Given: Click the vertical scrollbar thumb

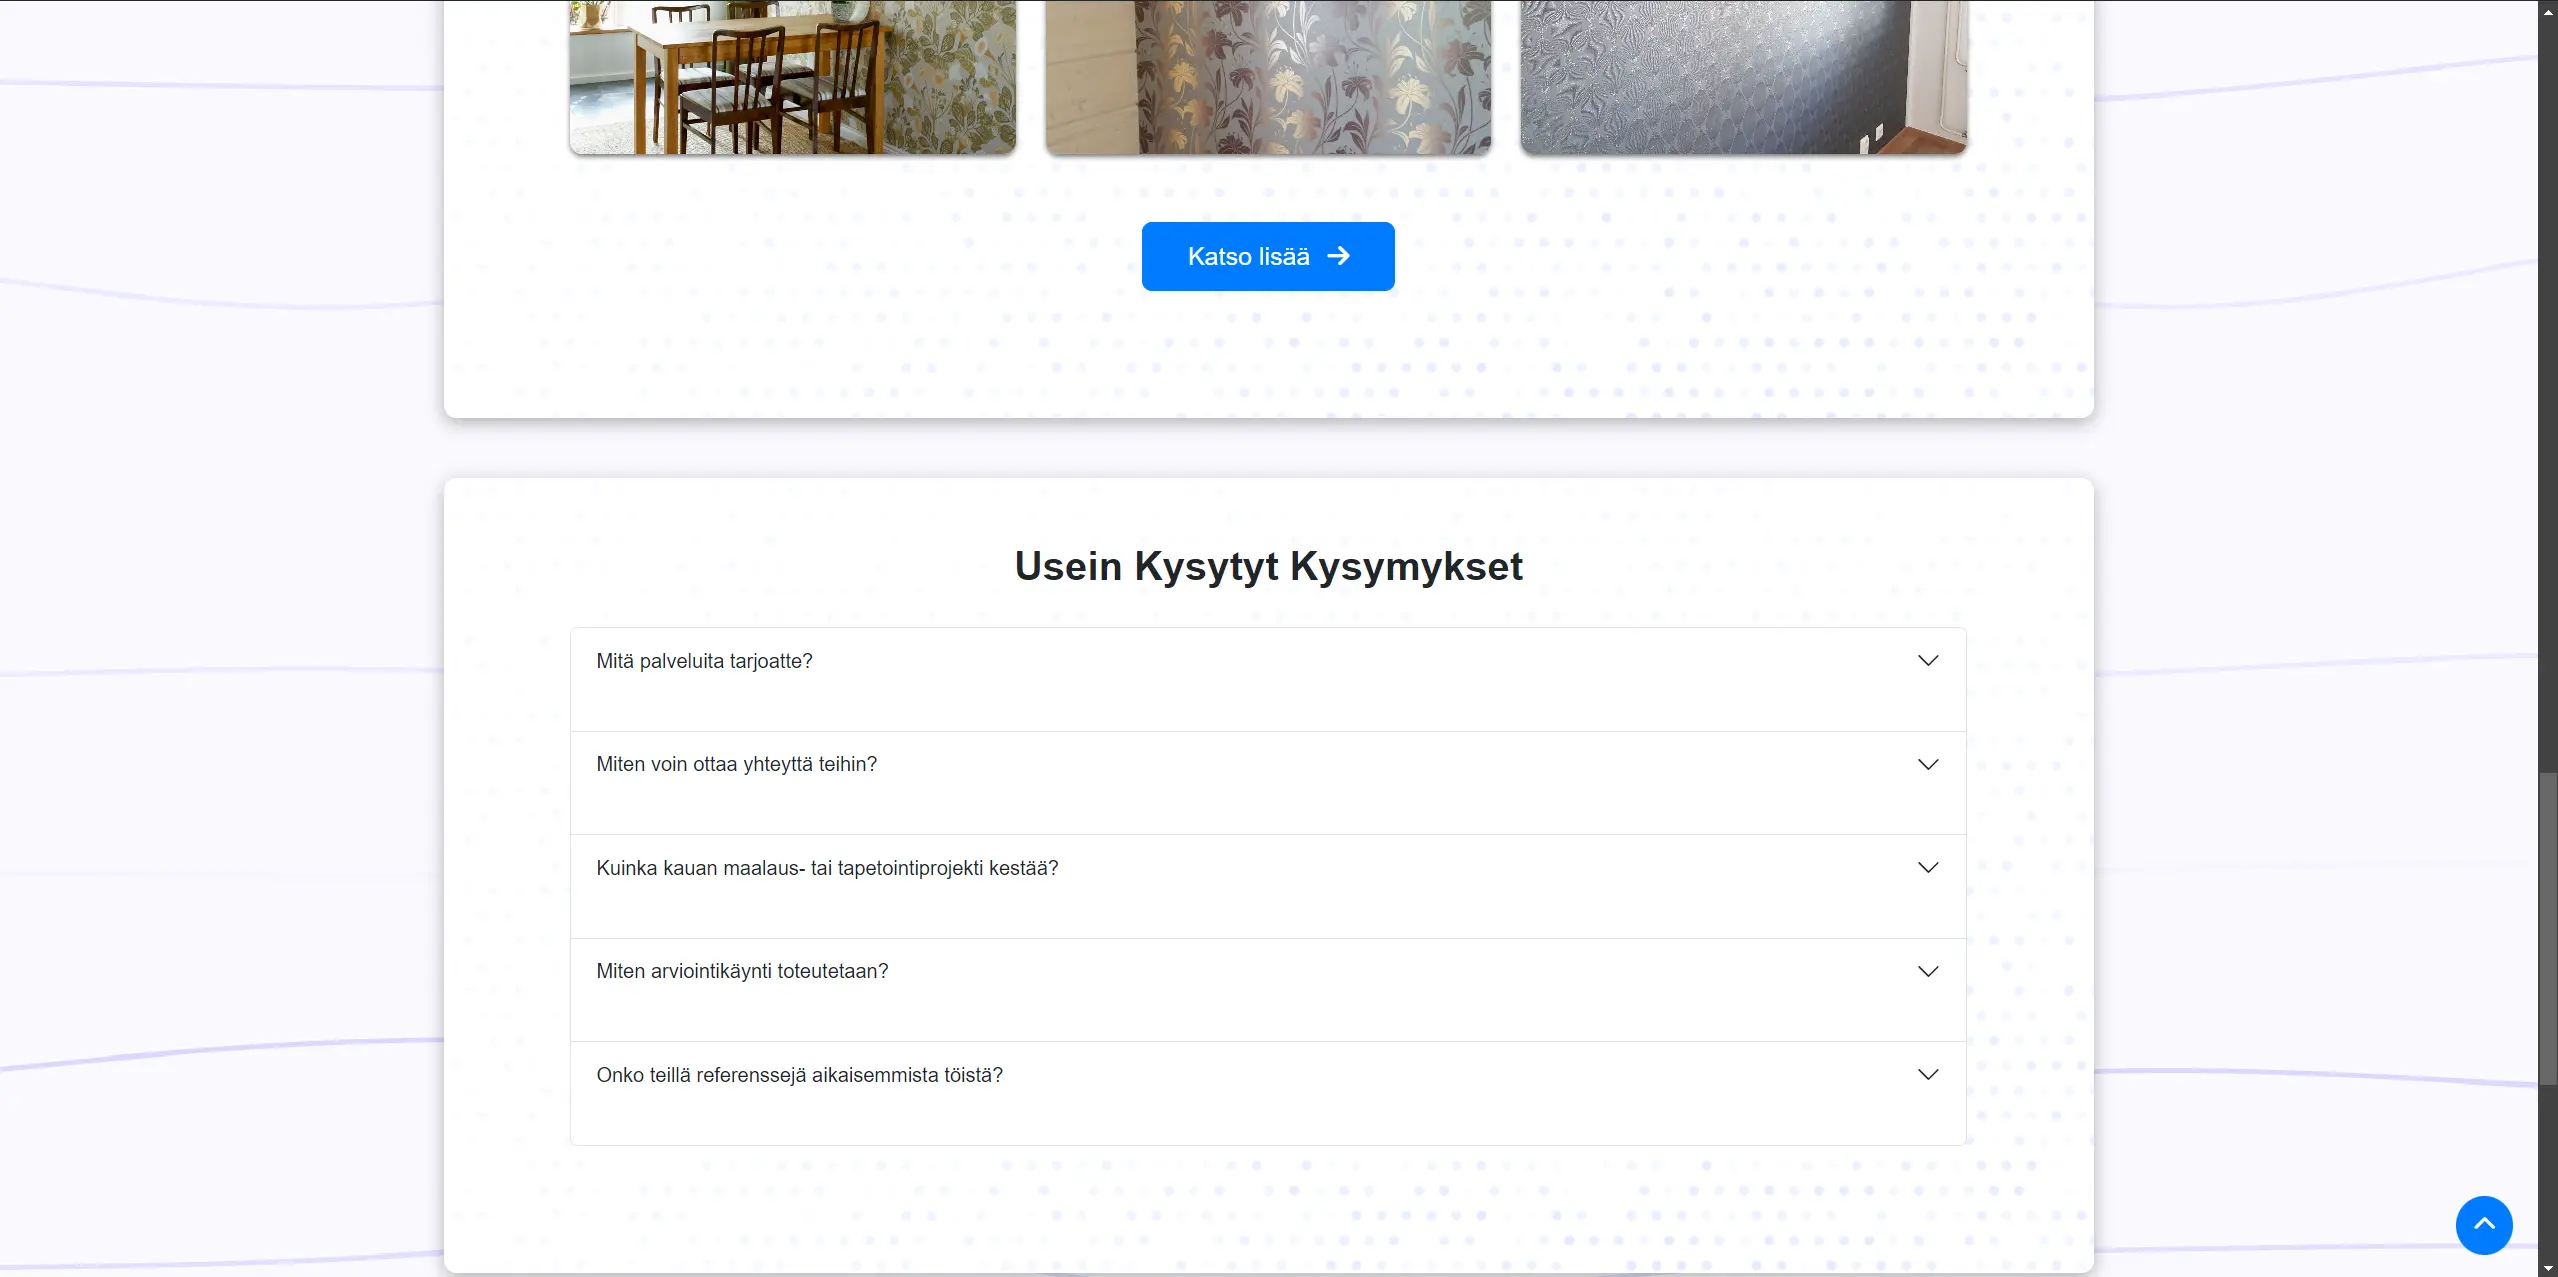Looking at the screenshot, I should point(2548,928).
